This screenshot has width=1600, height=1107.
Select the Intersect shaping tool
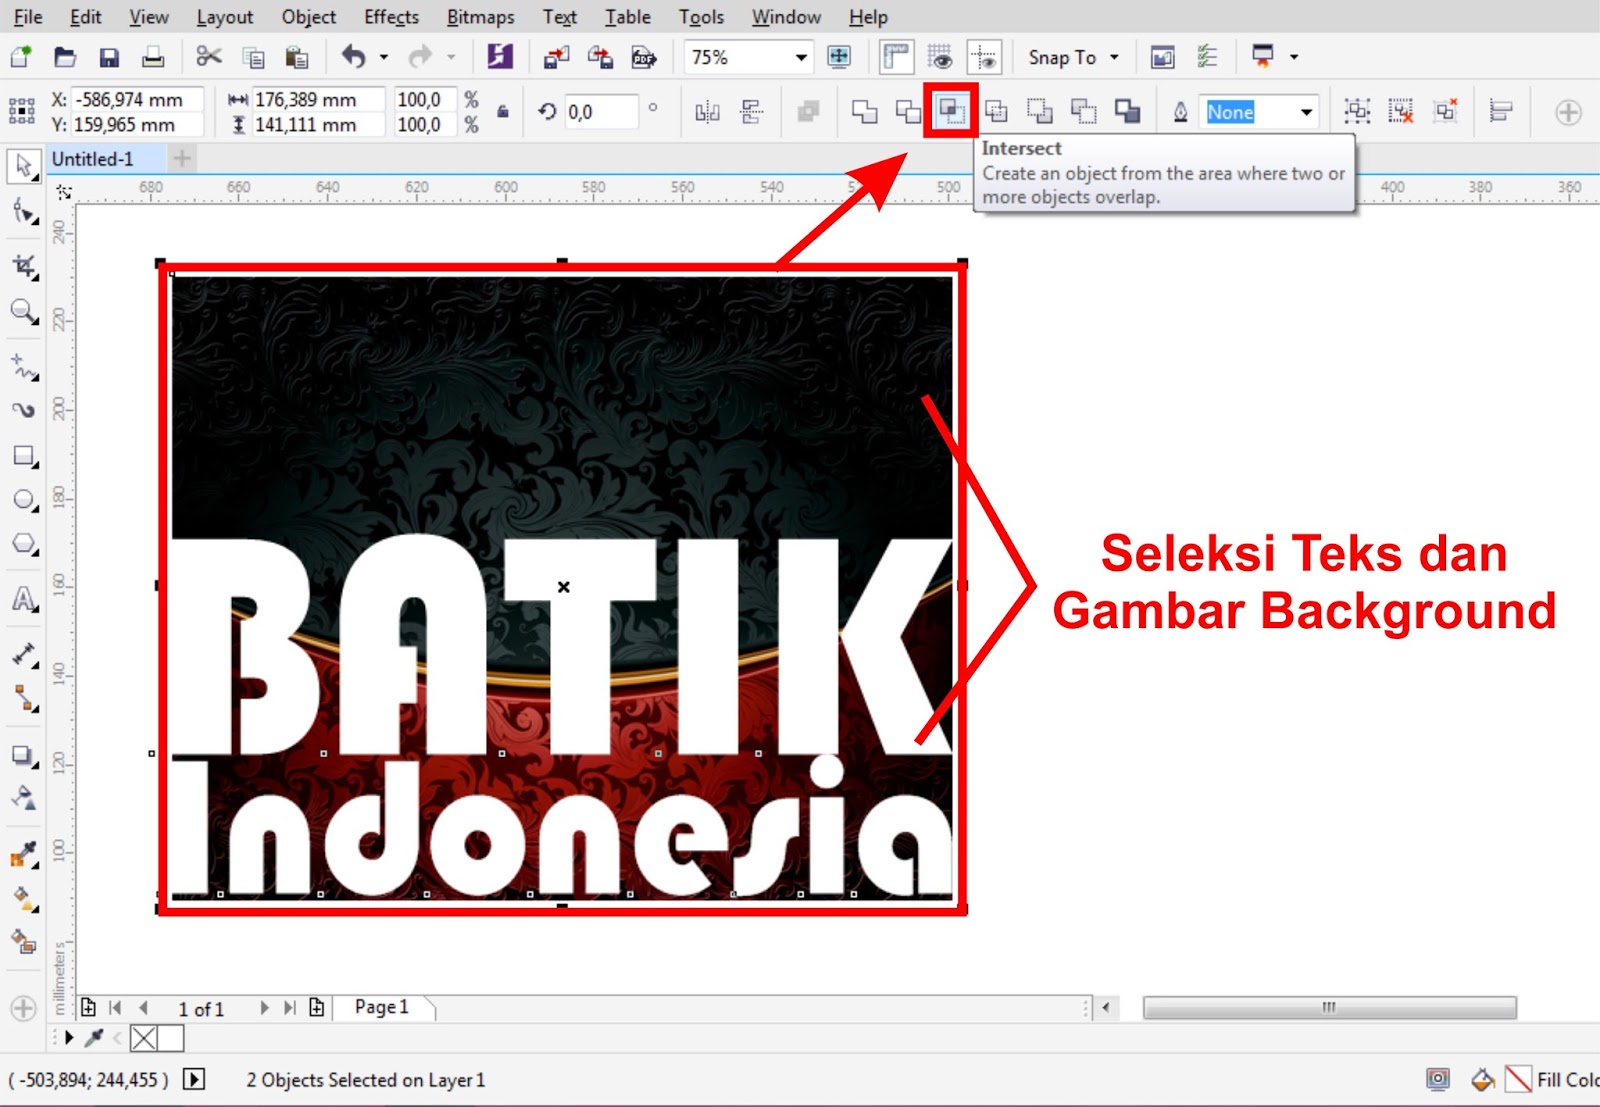946,112
